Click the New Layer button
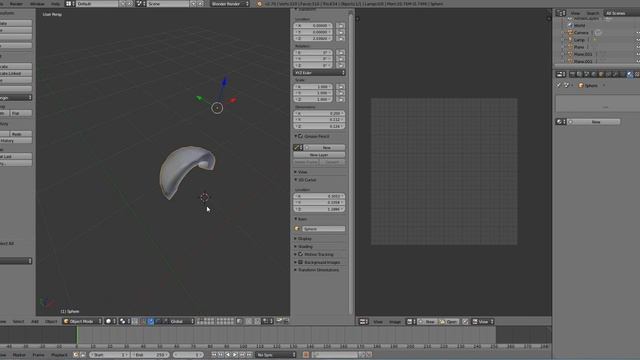 [x=319, y=155]
